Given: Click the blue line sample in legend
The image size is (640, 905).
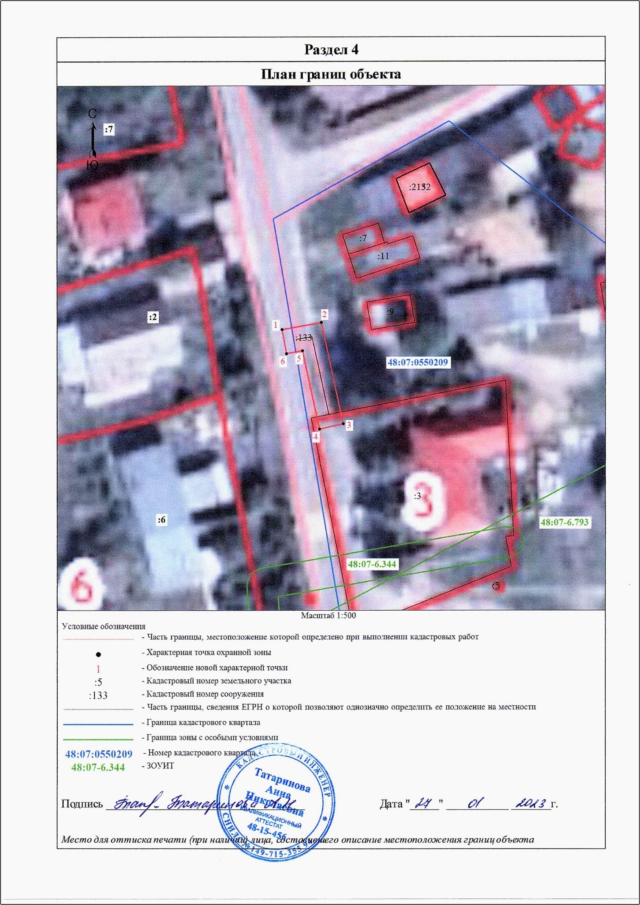Looking at the screenshot, I should click(x=97, y=721).
